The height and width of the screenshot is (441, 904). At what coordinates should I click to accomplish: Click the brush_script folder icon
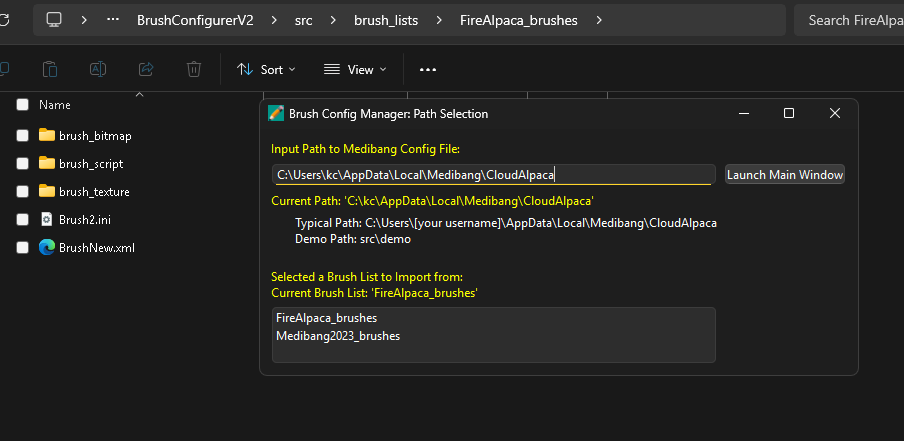click(47, 163)
